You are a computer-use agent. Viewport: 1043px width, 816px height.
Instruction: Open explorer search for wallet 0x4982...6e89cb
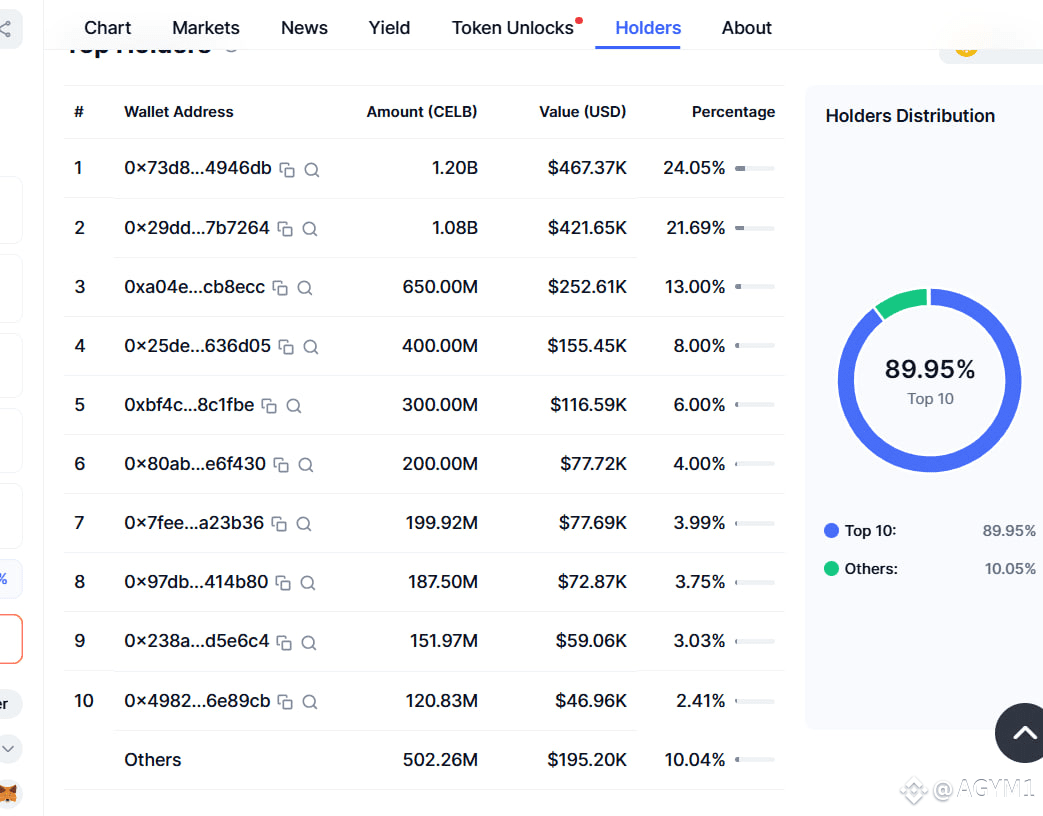click(x=309, y=702)
